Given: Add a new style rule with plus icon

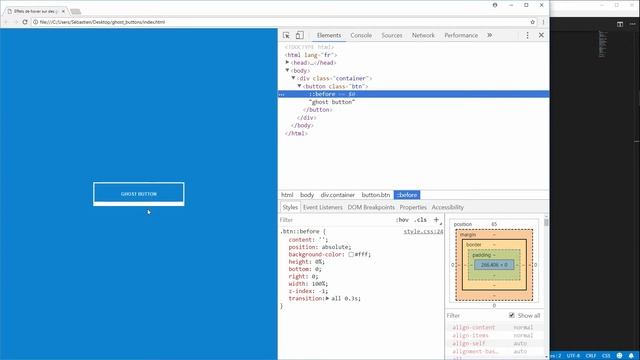Looking at the screenshot, I should (436, 220).
